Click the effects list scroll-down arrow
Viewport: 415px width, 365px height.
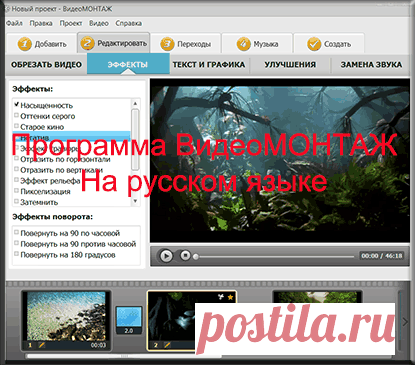[135, 201]
